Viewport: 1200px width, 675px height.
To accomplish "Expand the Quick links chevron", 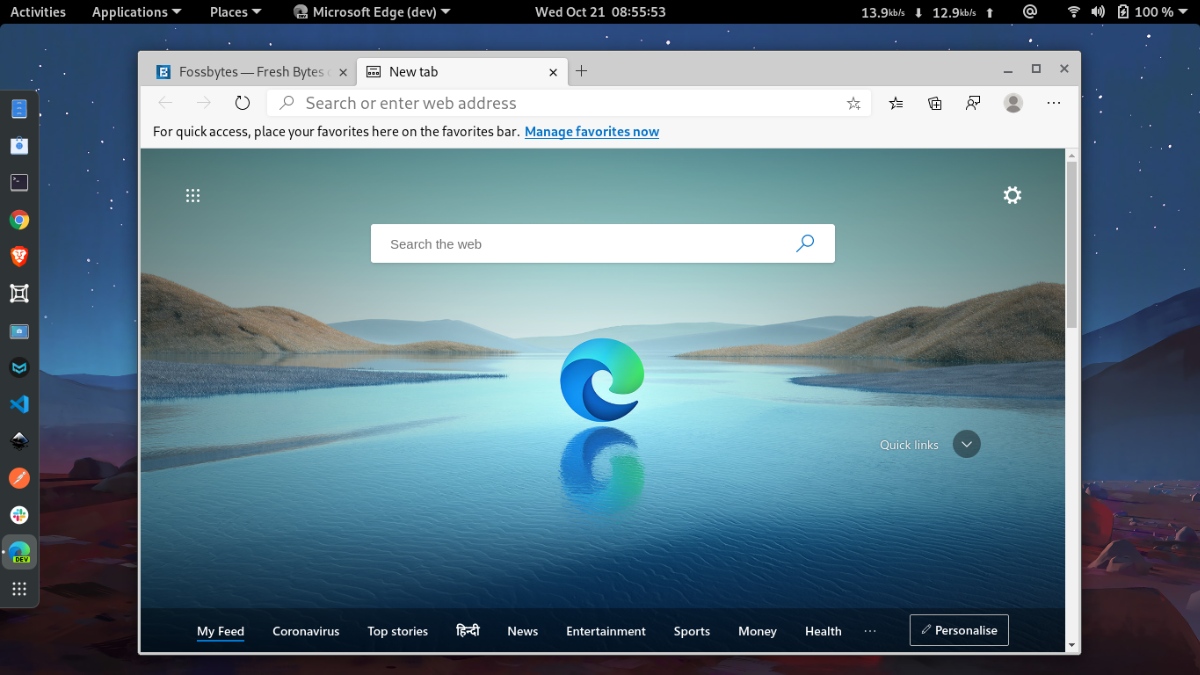I will click(966, 444).
